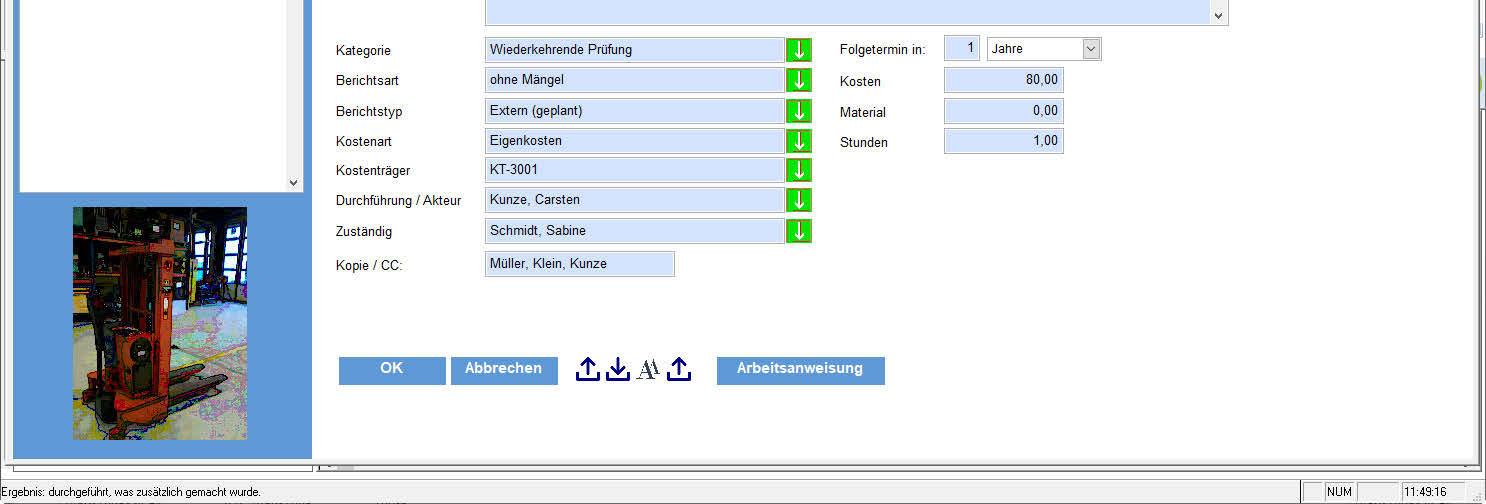Open the green arrow selector for Kostenart

click(799, 141)
